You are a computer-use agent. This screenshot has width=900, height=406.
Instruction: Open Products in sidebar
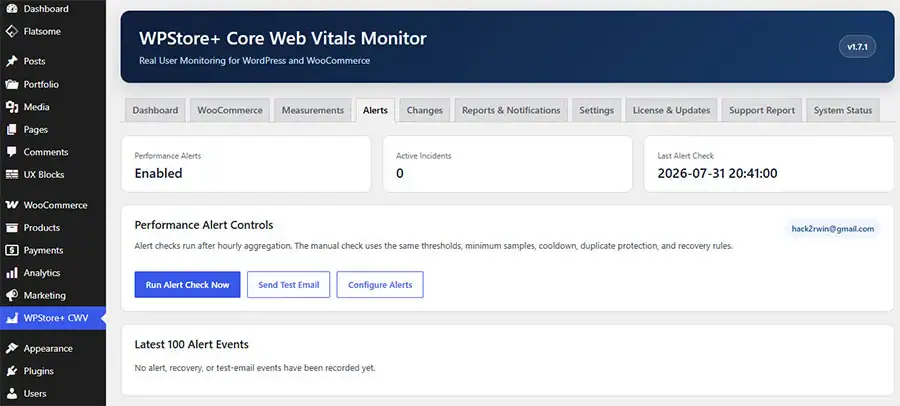click(x=53, y=227)
